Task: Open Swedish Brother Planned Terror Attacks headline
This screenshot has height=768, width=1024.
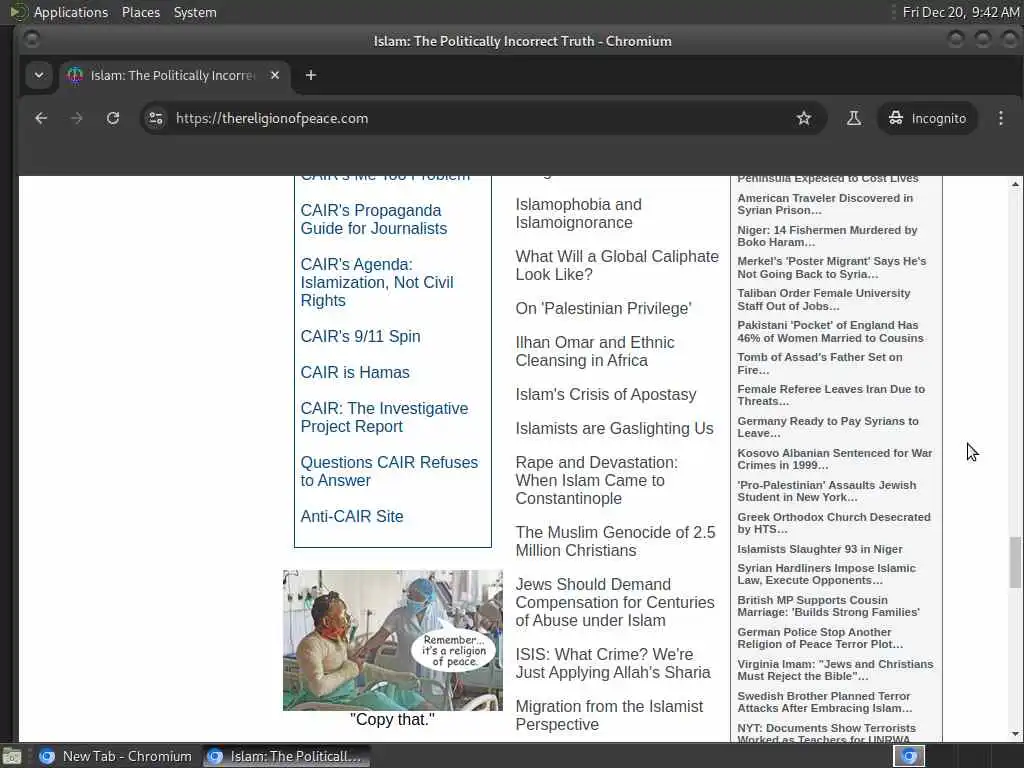Action: 825,702
